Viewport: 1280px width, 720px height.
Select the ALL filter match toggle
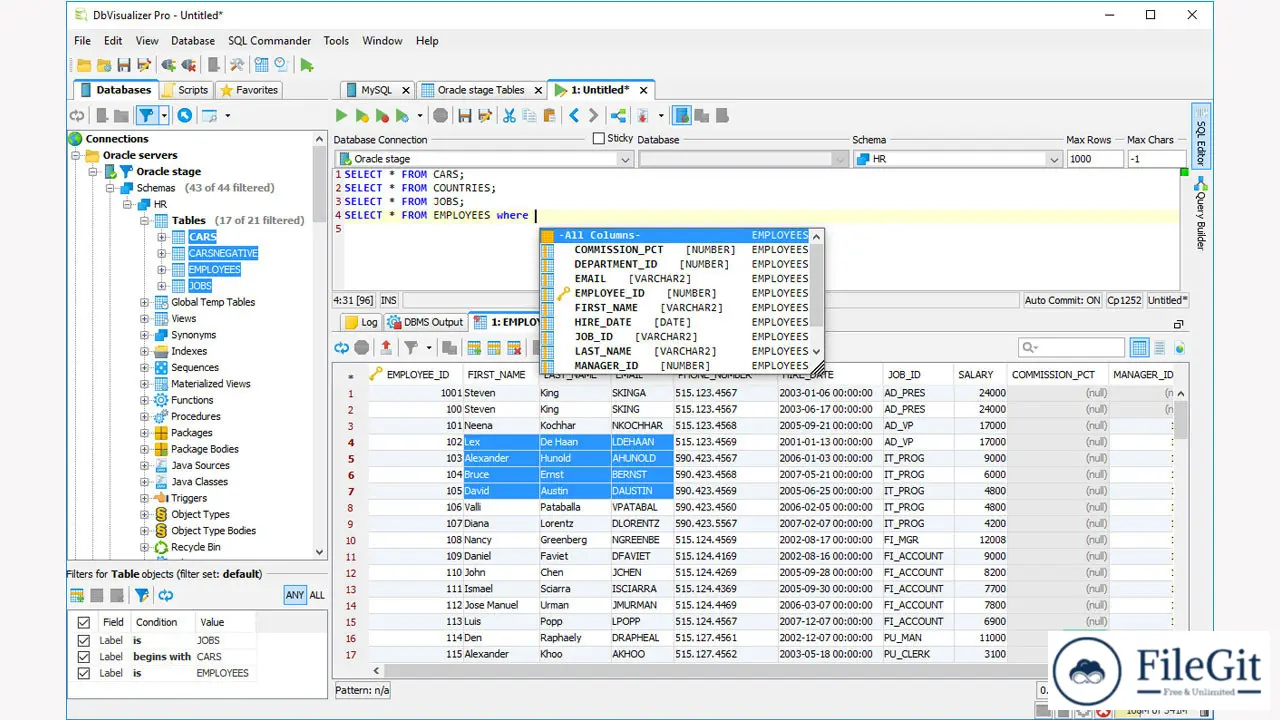317,595
